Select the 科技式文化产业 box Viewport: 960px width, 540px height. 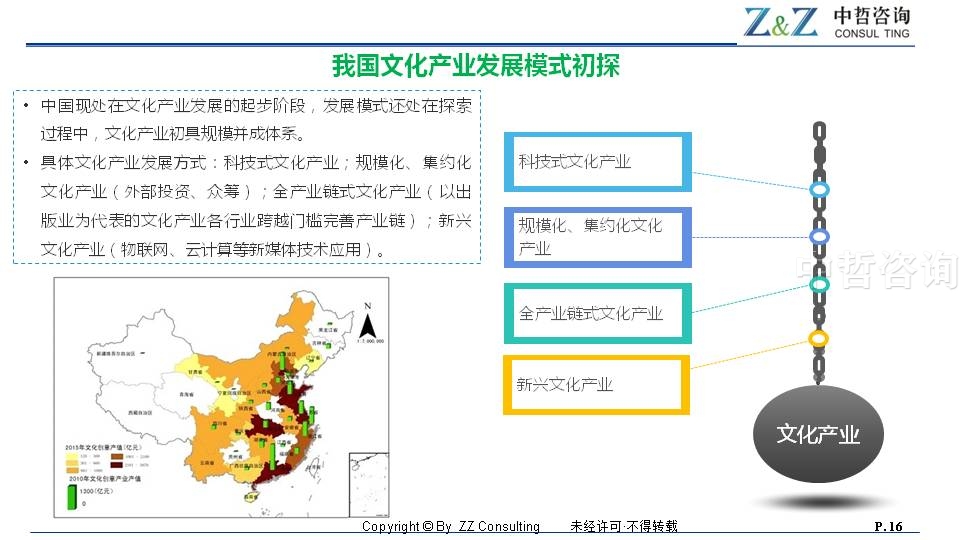point(597,162)
